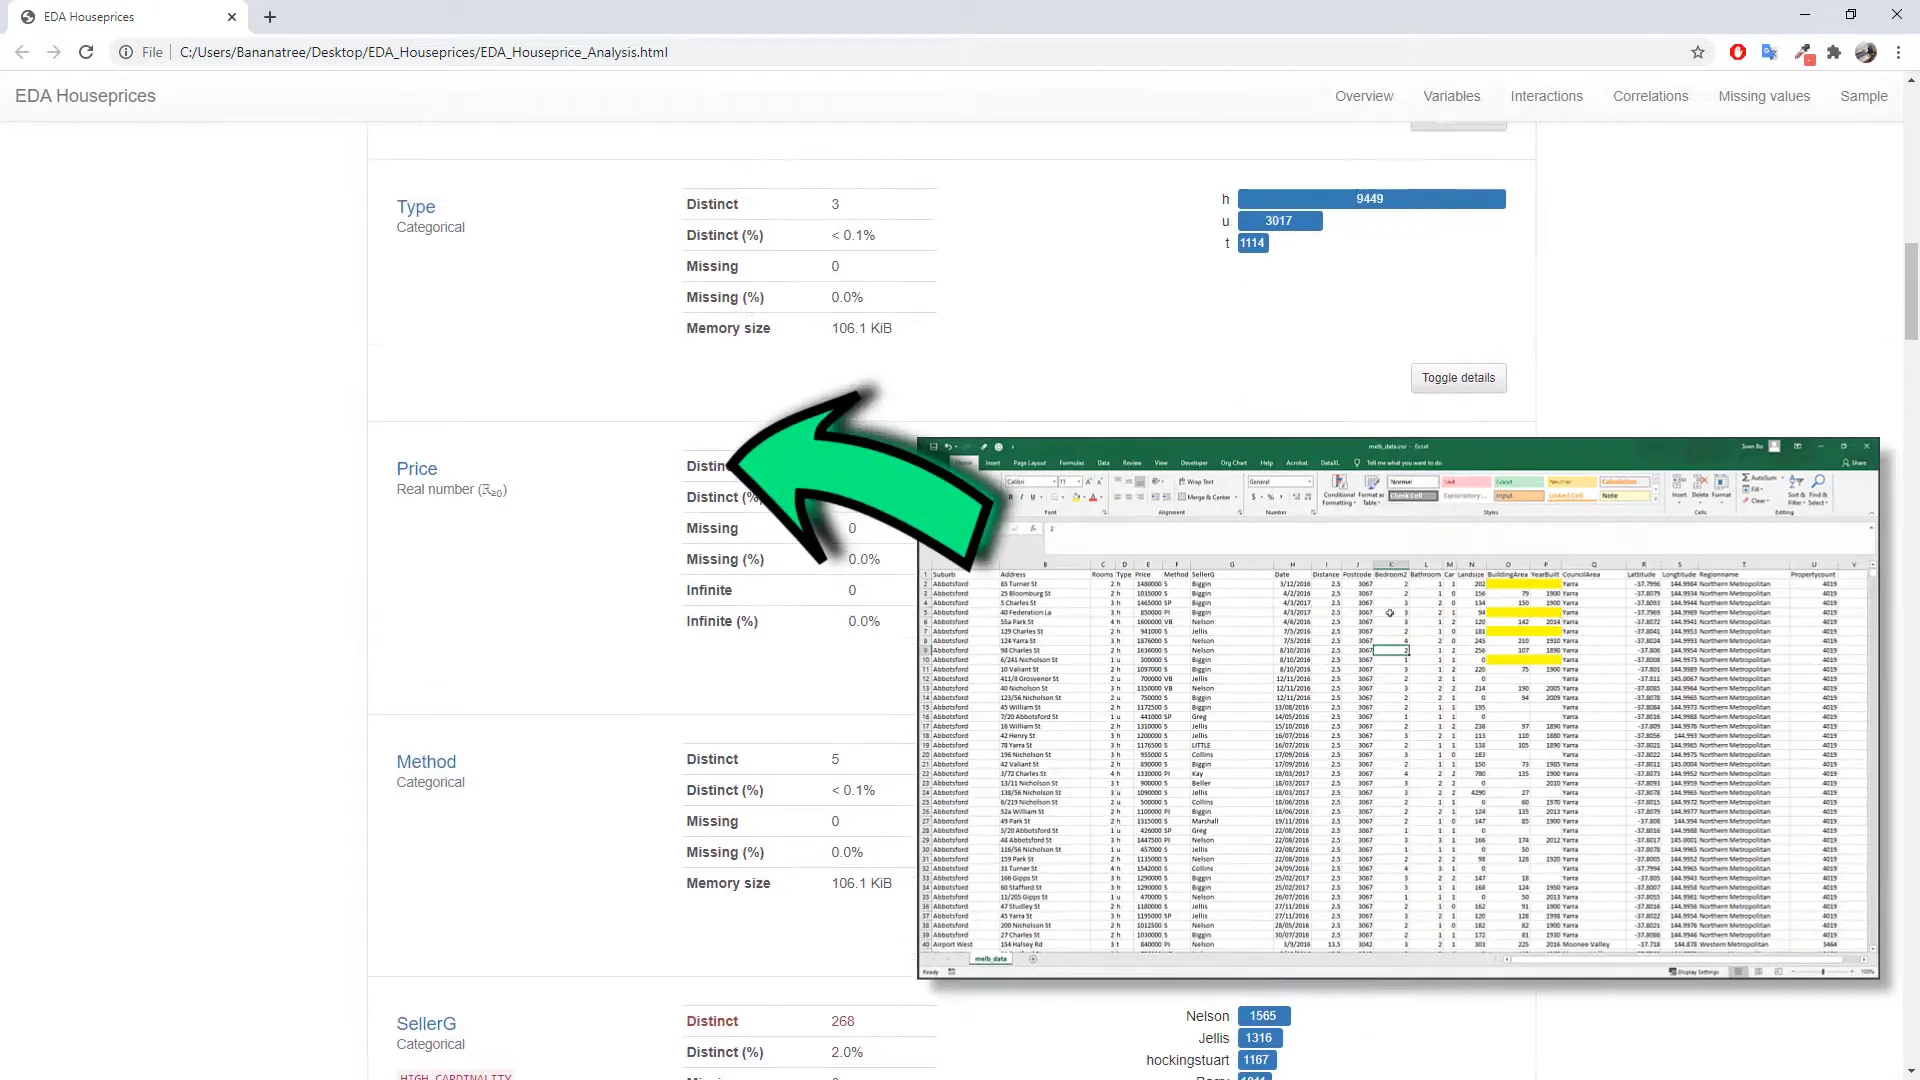1920x1080 pixels.
Task: Navigate to the Correlations section
Action: tap(1650, 96)
